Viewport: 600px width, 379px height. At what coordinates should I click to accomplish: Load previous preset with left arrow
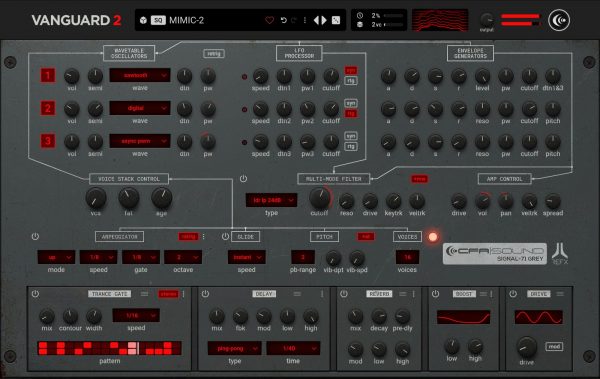click(x=316, y=20)
